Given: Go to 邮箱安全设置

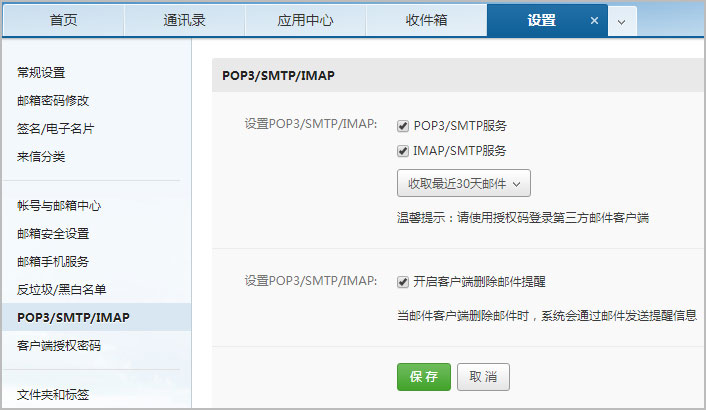Looking at the screenshot, I should pos(53,234).
